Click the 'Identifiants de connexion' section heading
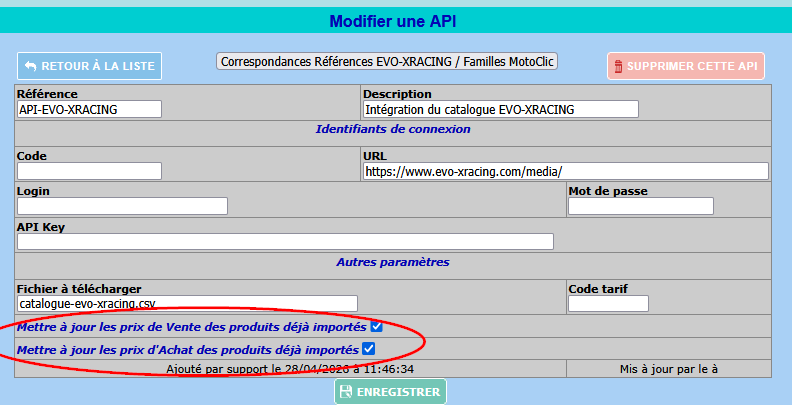Image resolution: width=792 pixels, height=405 pixels. click(x=392, y=129)
